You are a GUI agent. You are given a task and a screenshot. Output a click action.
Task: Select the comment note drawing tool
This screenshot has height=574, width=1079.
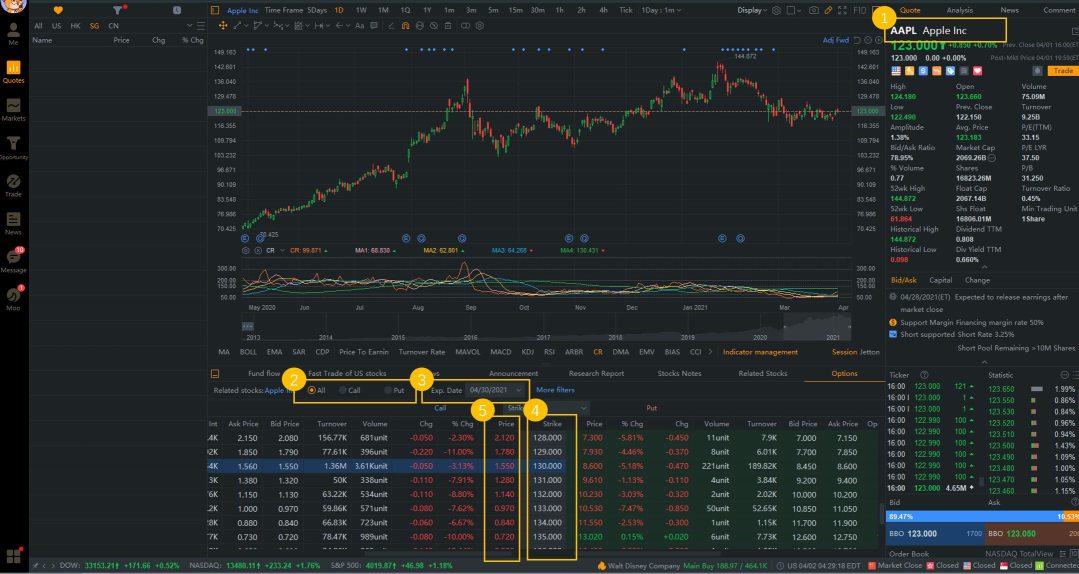(x=374, y=25)
